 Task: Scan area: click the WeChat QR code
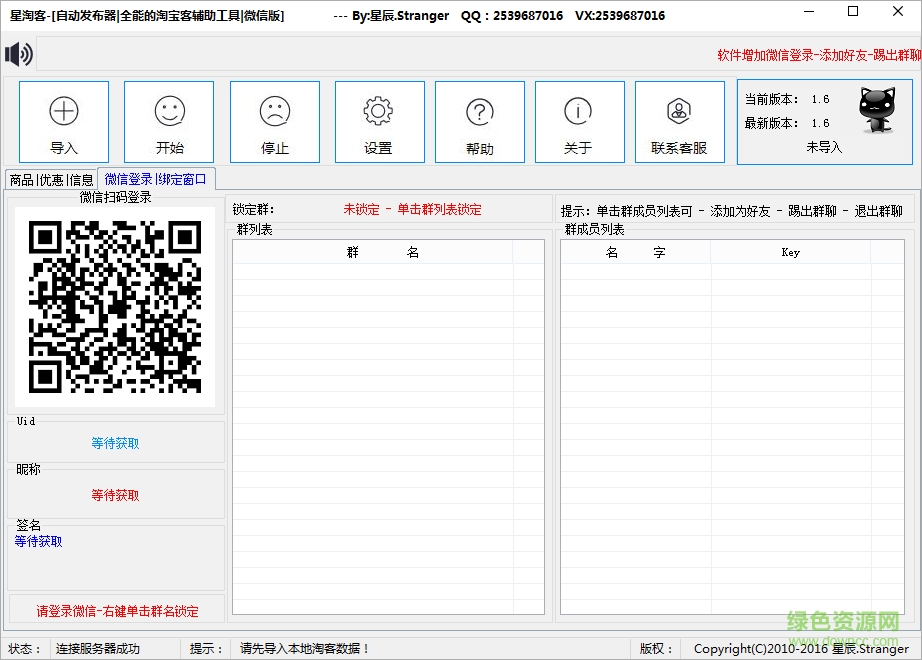coord(116,305)
